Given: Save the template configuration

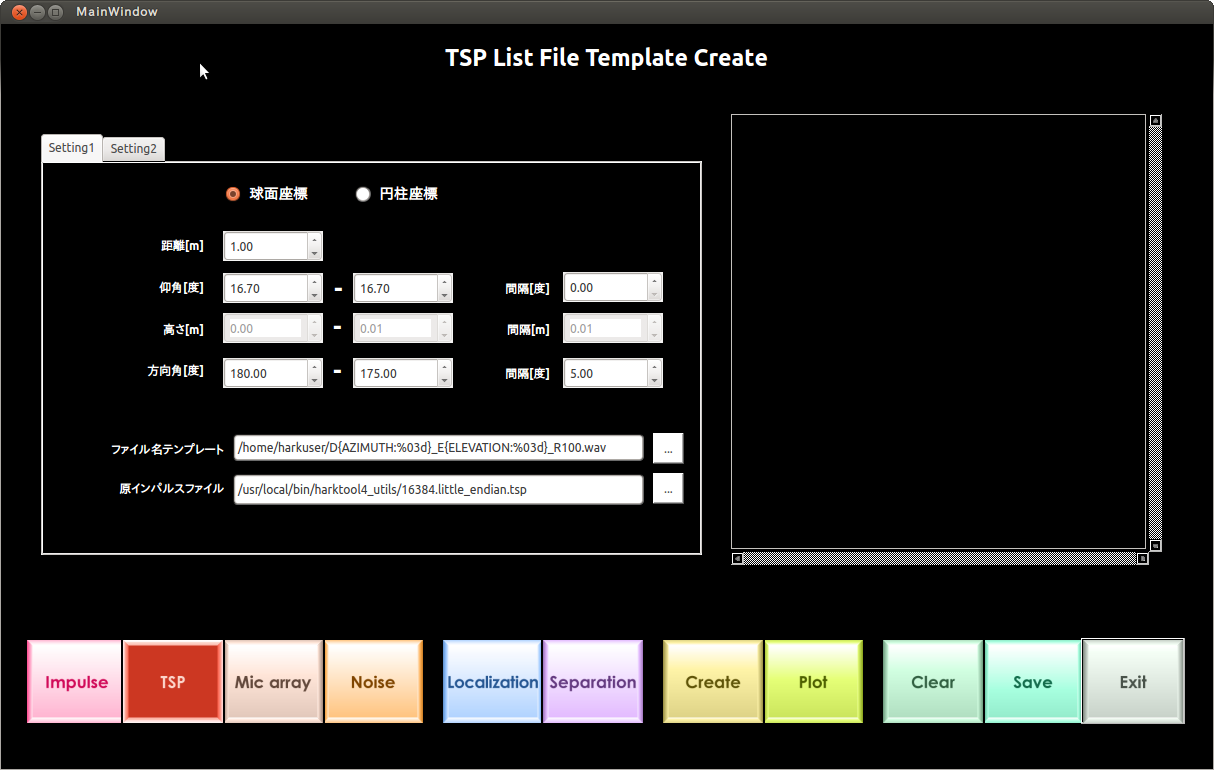Looking at the screenshot, I should click(x=1032, y=681).
